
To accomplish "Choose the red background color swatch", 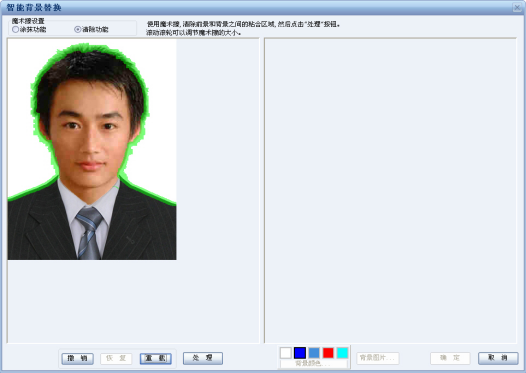I will [x=328, y=353].
